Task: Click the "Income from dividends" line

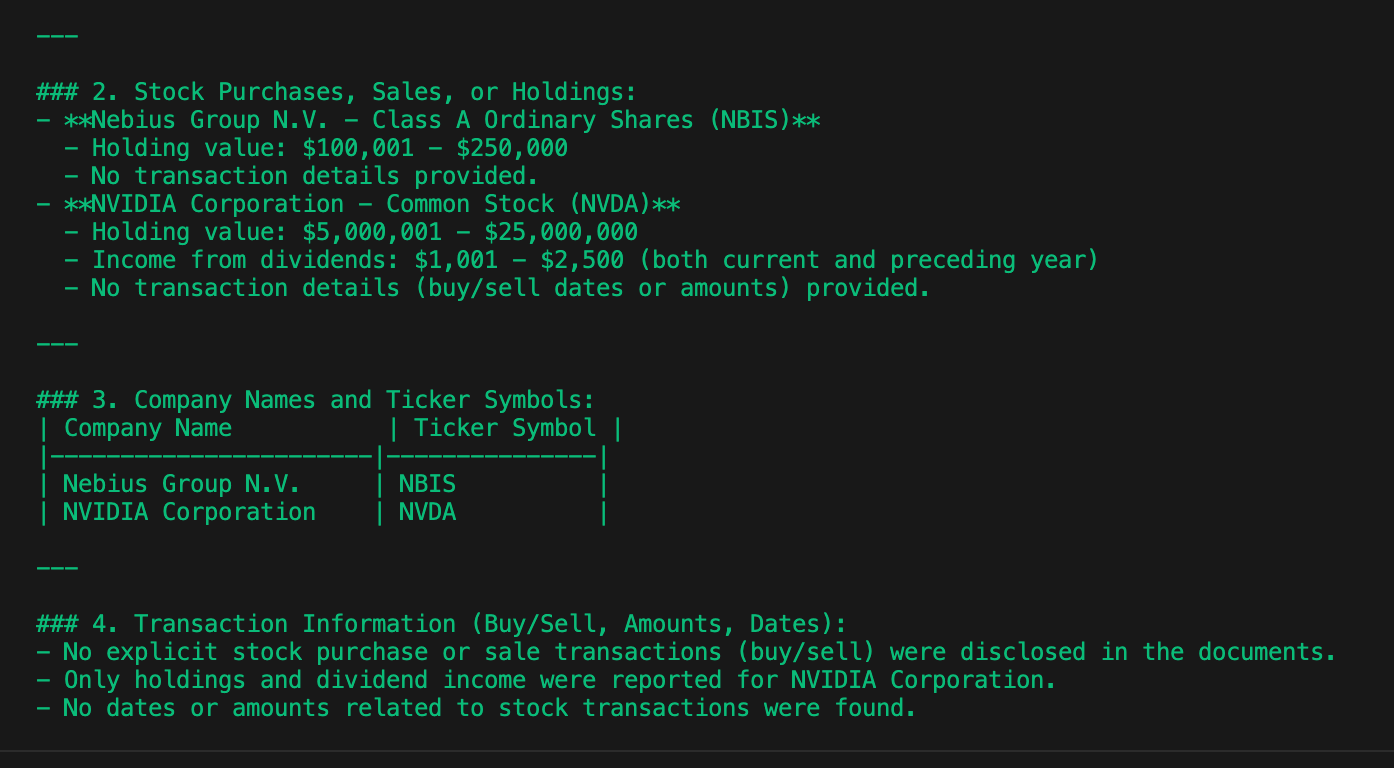Action: pyautogui.click(x=250, y=260)
